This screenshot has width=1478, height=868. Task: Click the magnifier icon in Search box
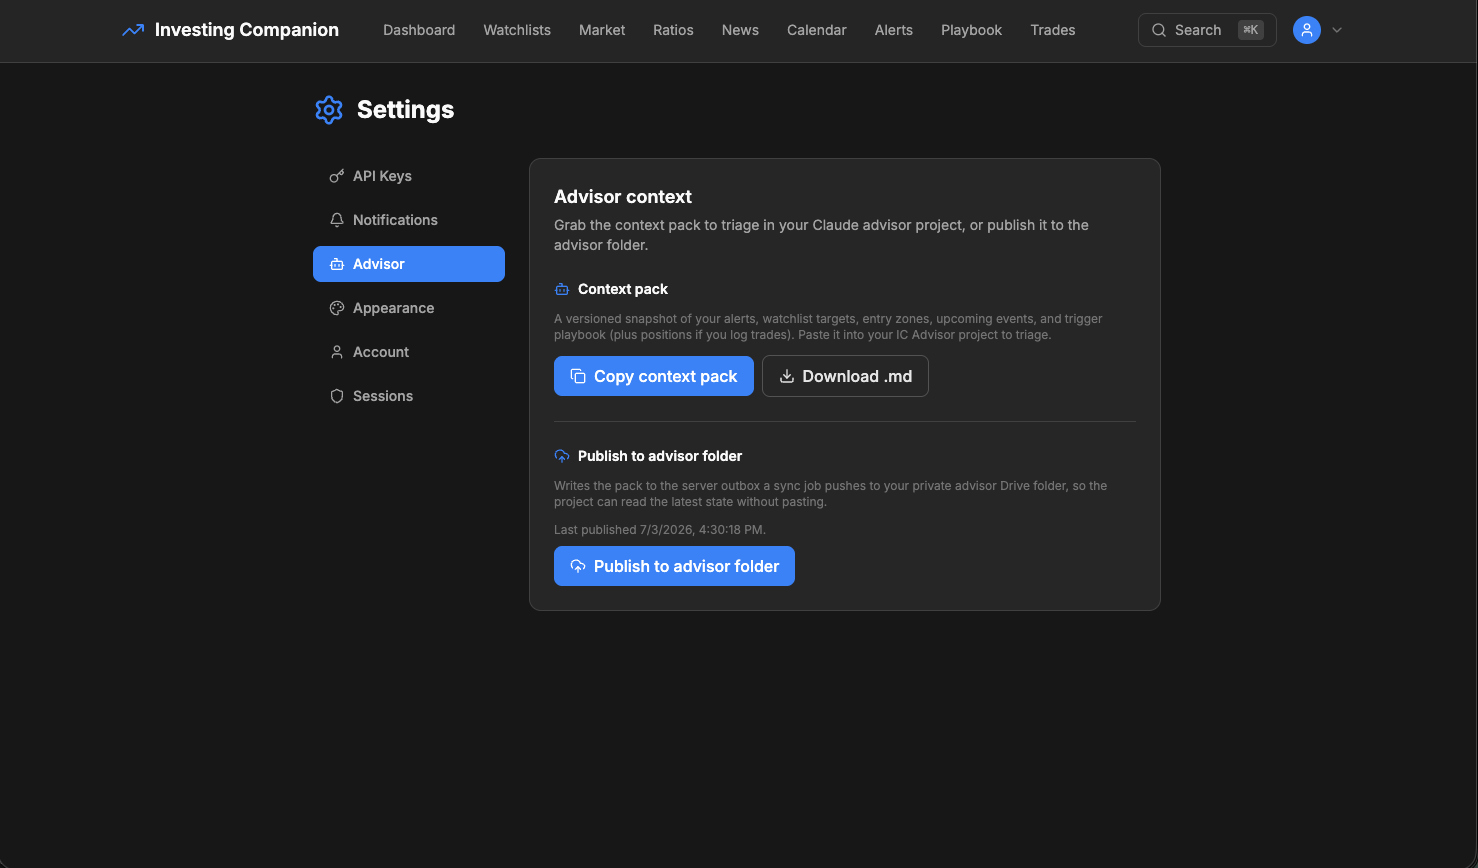click(1159, 30)
